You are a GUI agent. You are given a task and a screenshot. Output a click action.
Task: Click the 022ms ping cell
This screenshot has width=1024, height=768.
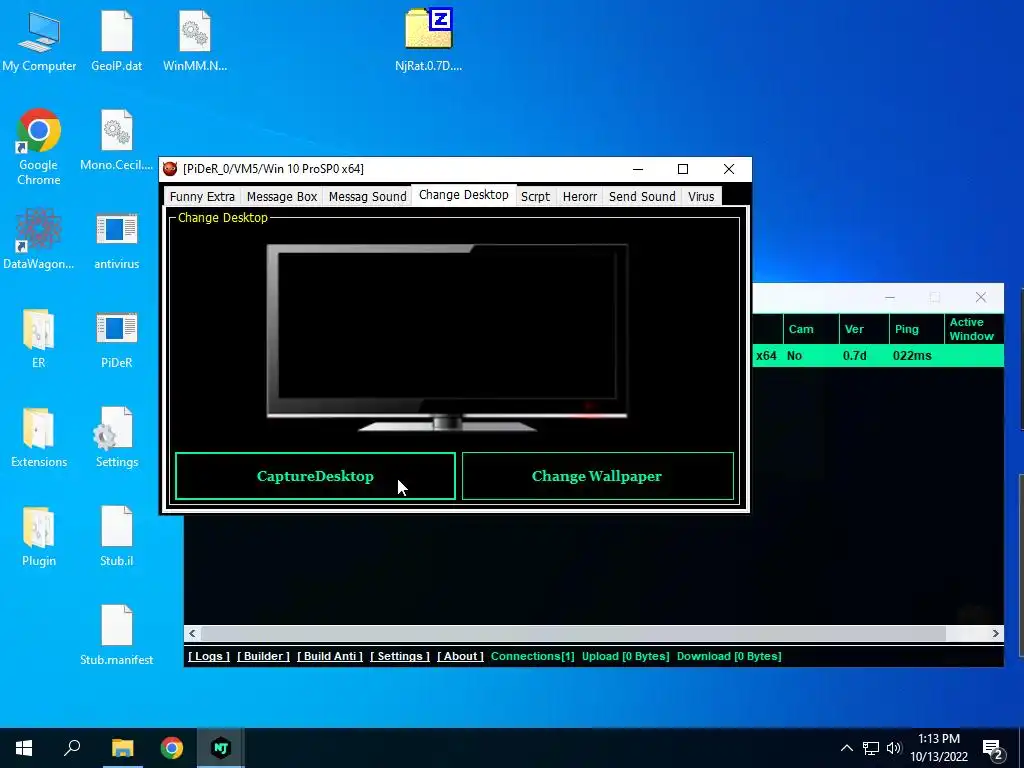pyautogui.click(x=912, y=356)
